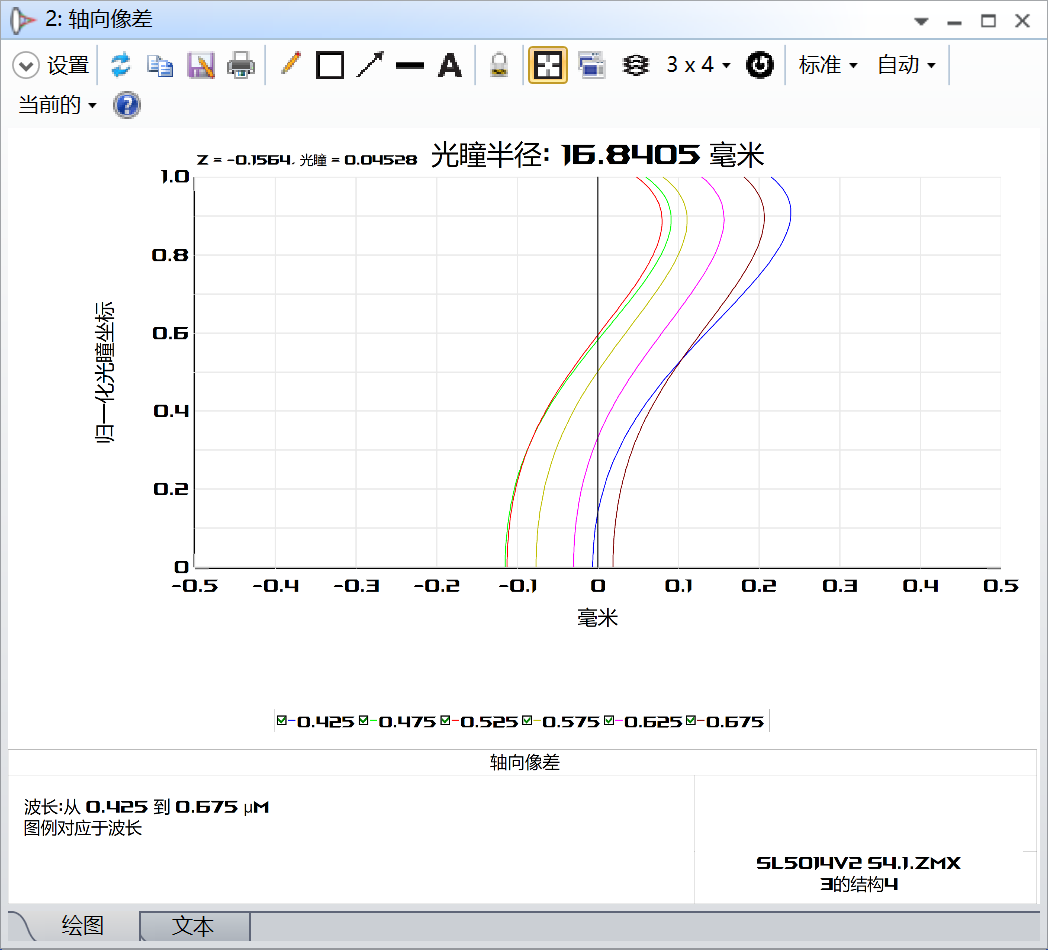Open the 当前的 configuration dropdown
Viewport: 1048px width, 950px height.
click(57, 105)
